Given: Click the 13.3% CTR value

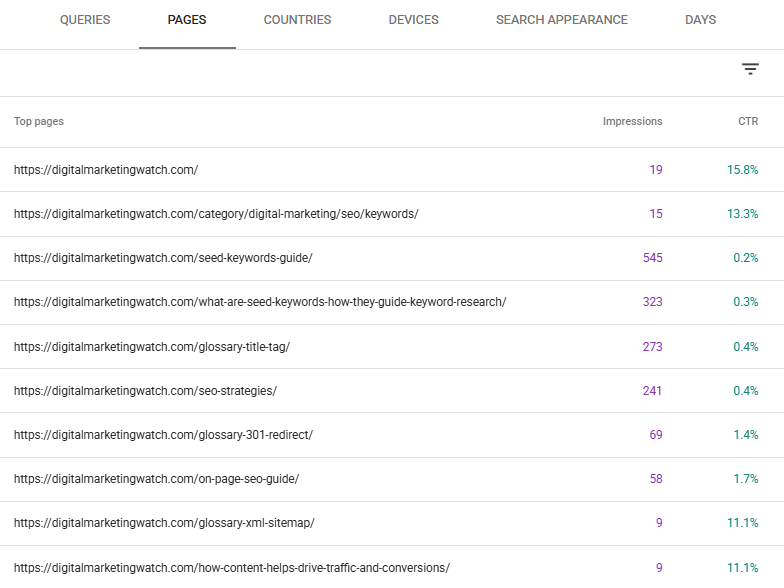Looking at the screenshot, I should pos(742,214).
